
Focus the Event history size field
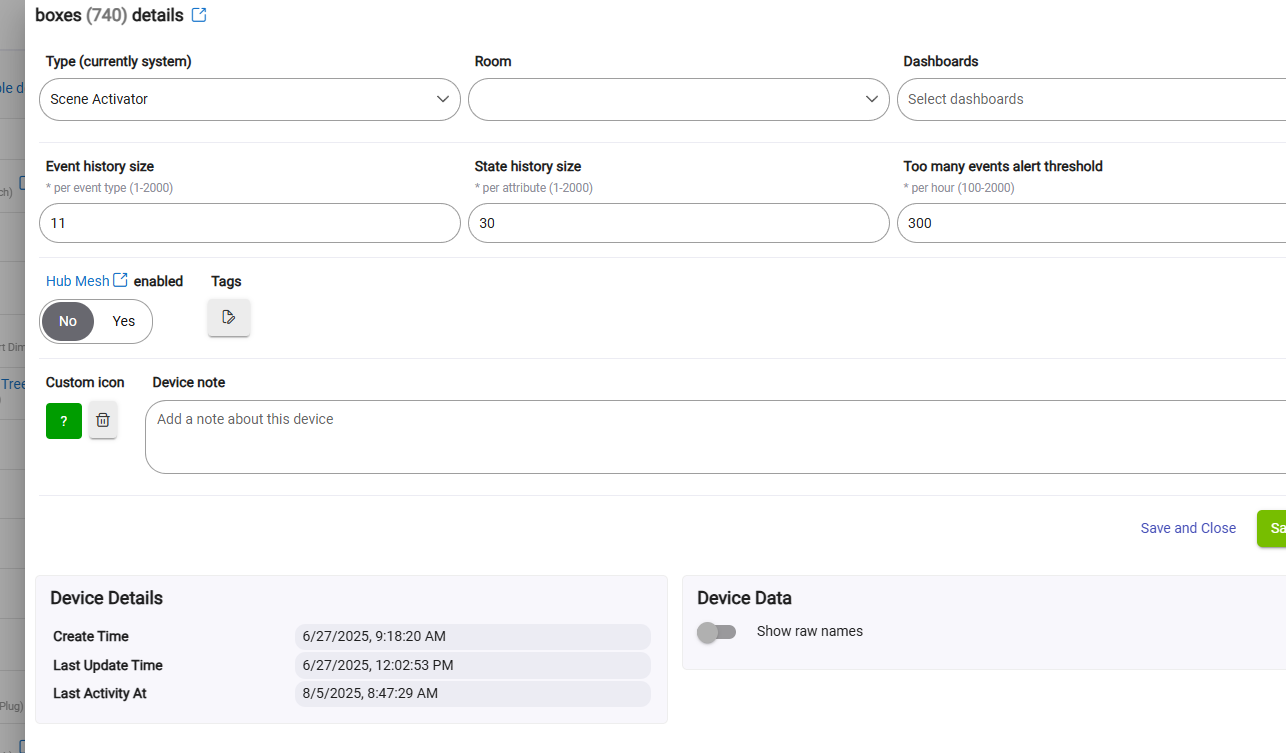(x=249, y=223)
